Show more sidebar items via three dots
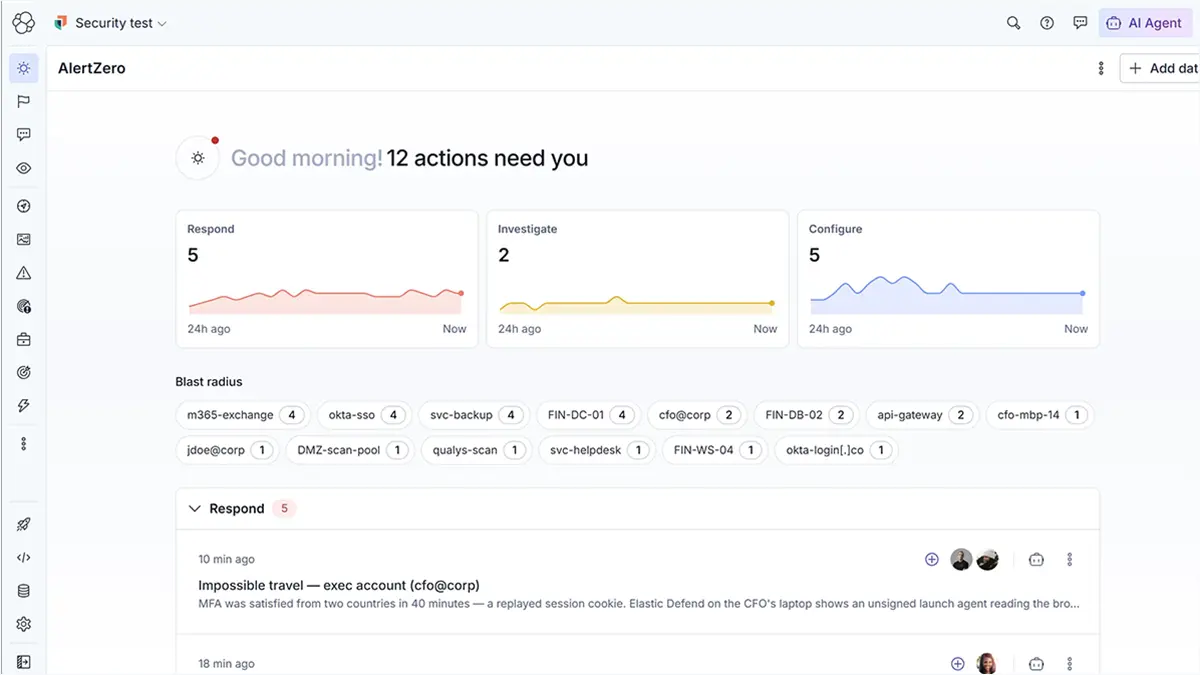 point(24,444)
